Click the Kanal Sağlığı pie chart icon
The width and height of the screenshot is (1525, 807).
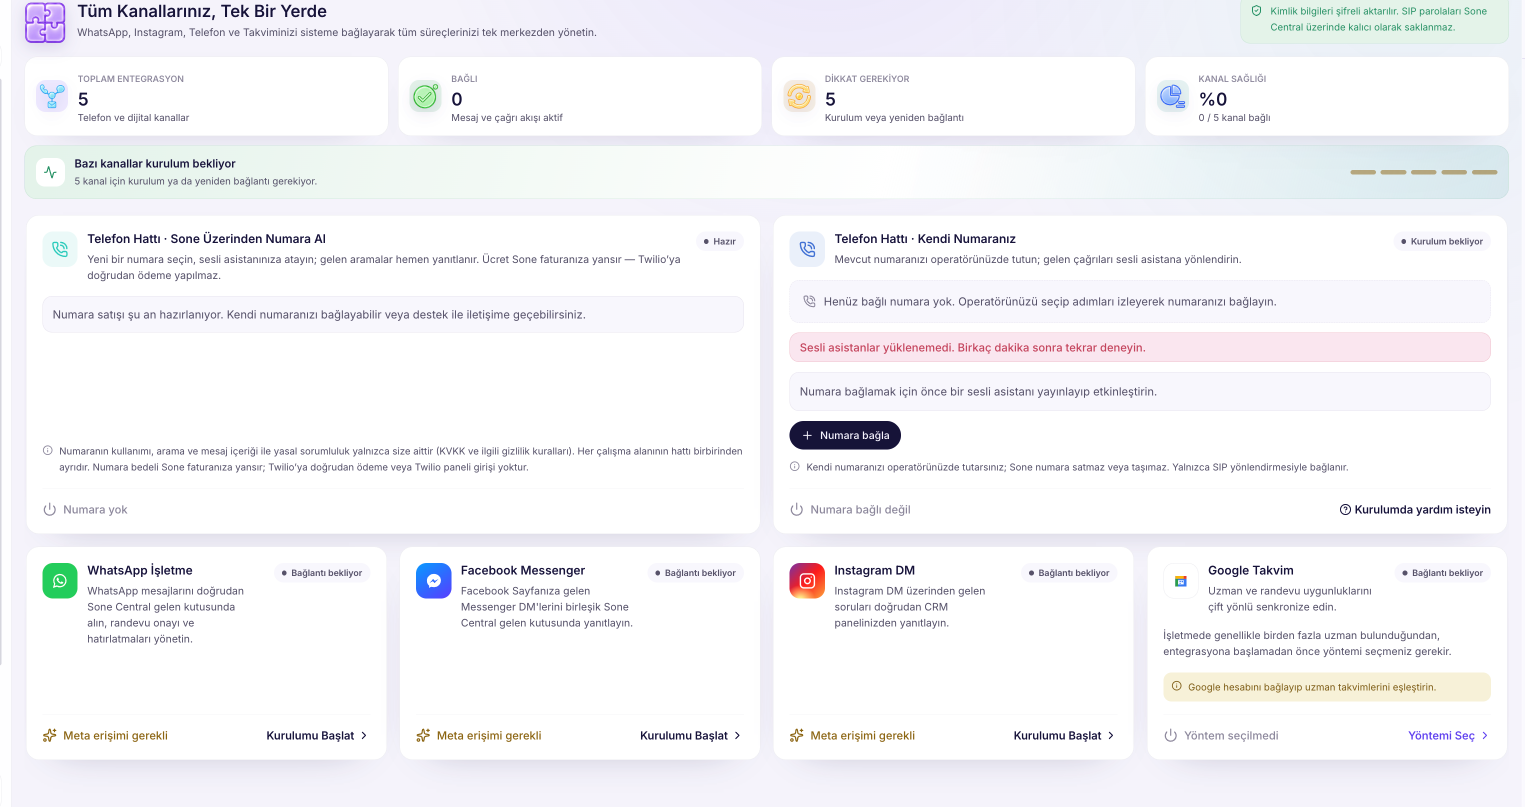1172,96
